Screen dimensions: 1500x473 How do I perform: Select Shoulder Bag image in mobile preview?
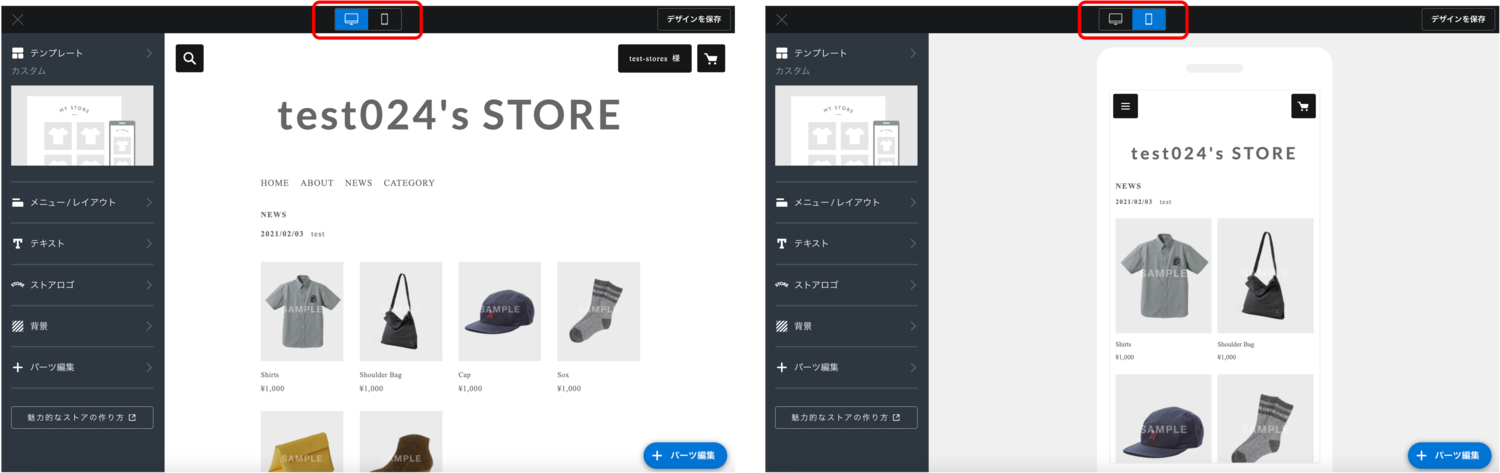click(x=1266, y=276)
